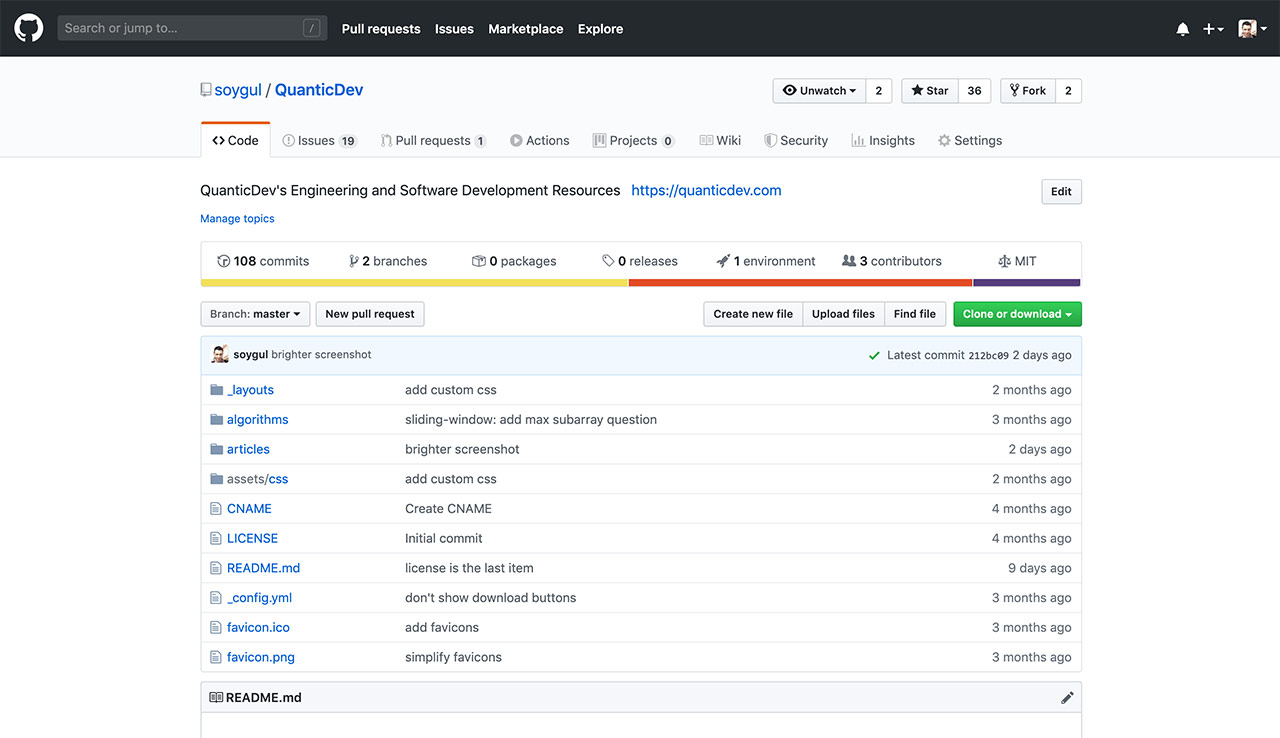This screenshot has height=738, width=1280.
Task: Open the https://quanticdev.com link
Action: pos(706,190)
